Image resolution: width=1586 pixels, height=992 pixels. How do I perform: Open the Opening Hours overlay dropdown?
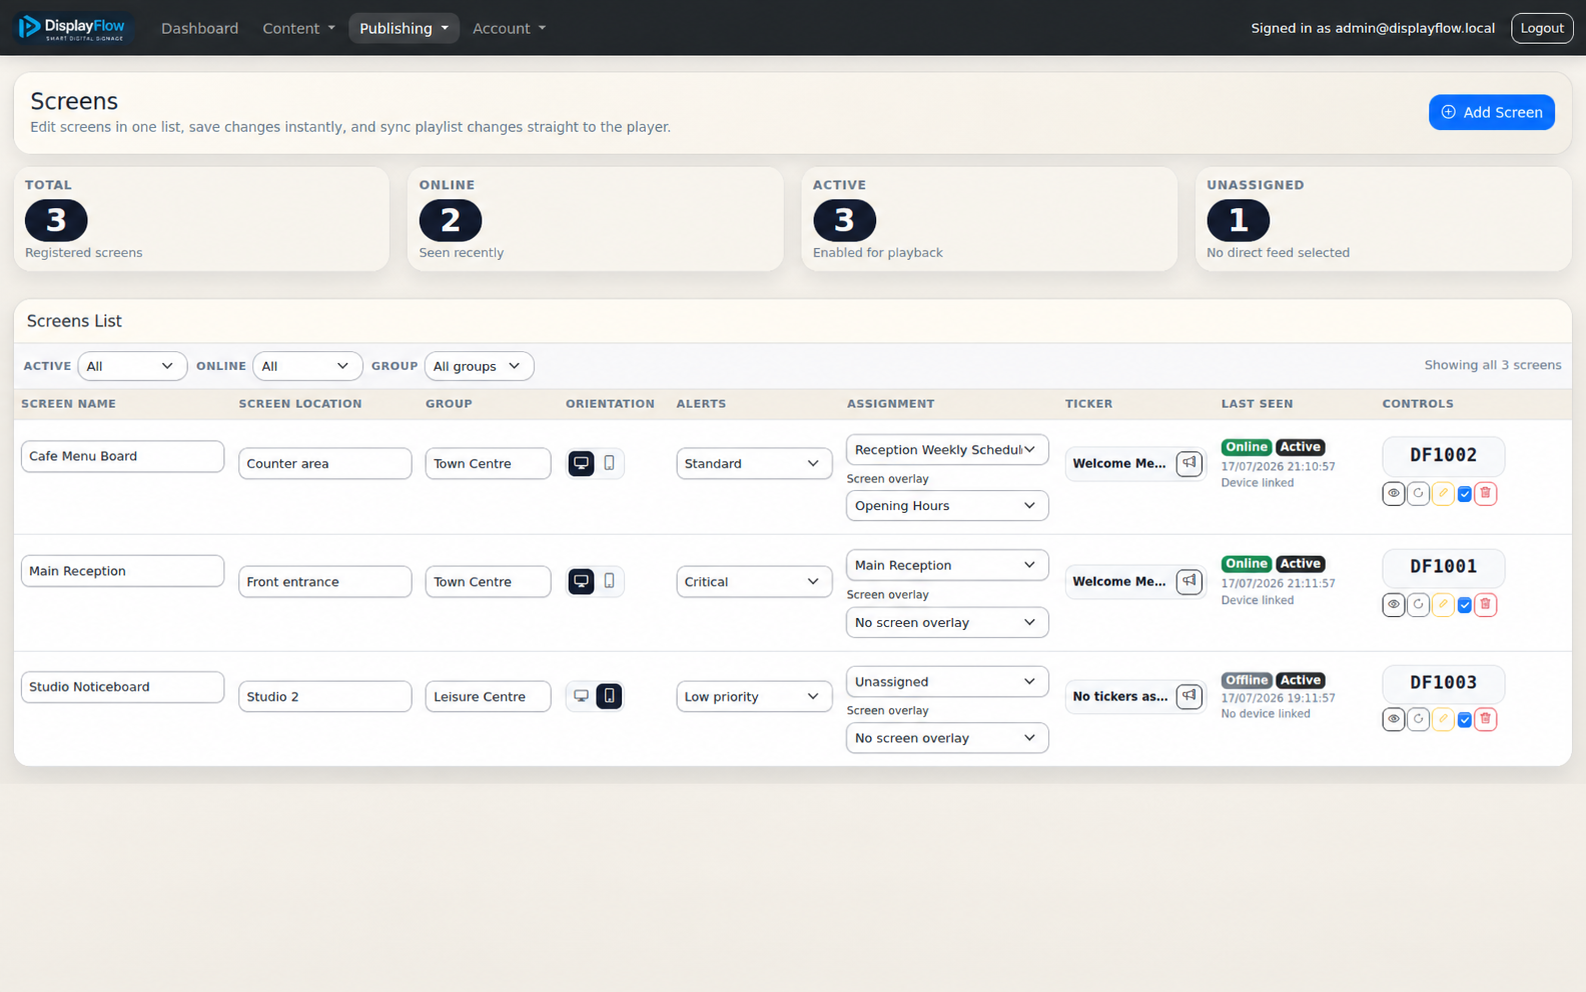click(947, 506)
